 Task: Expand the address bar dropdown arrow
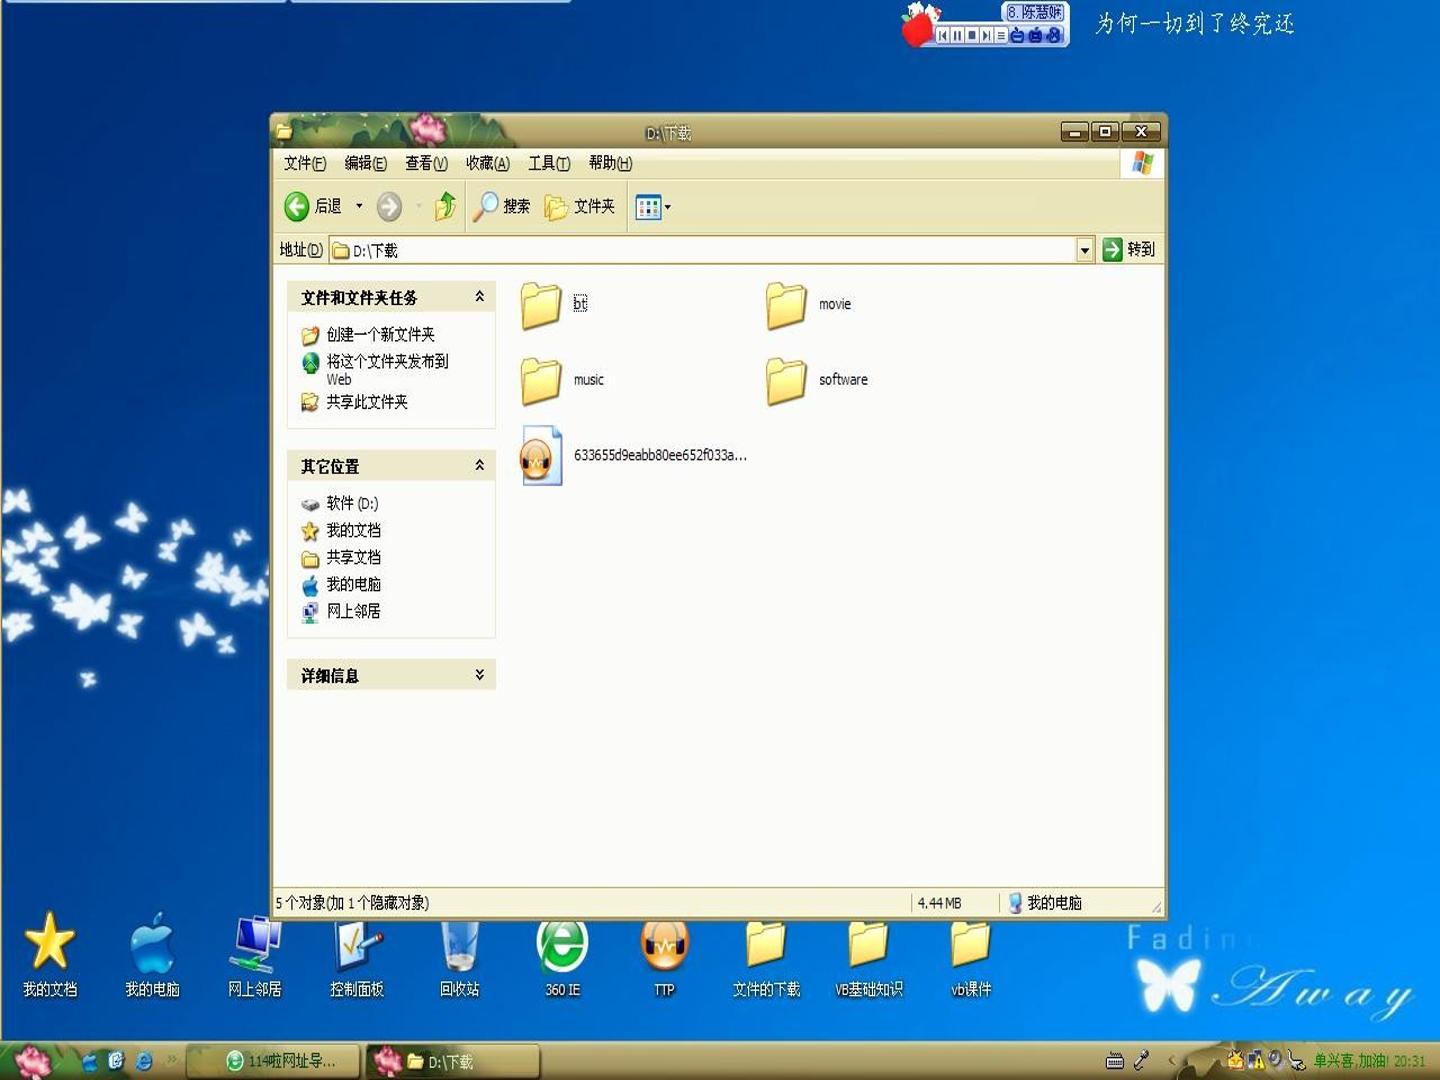1085,250
